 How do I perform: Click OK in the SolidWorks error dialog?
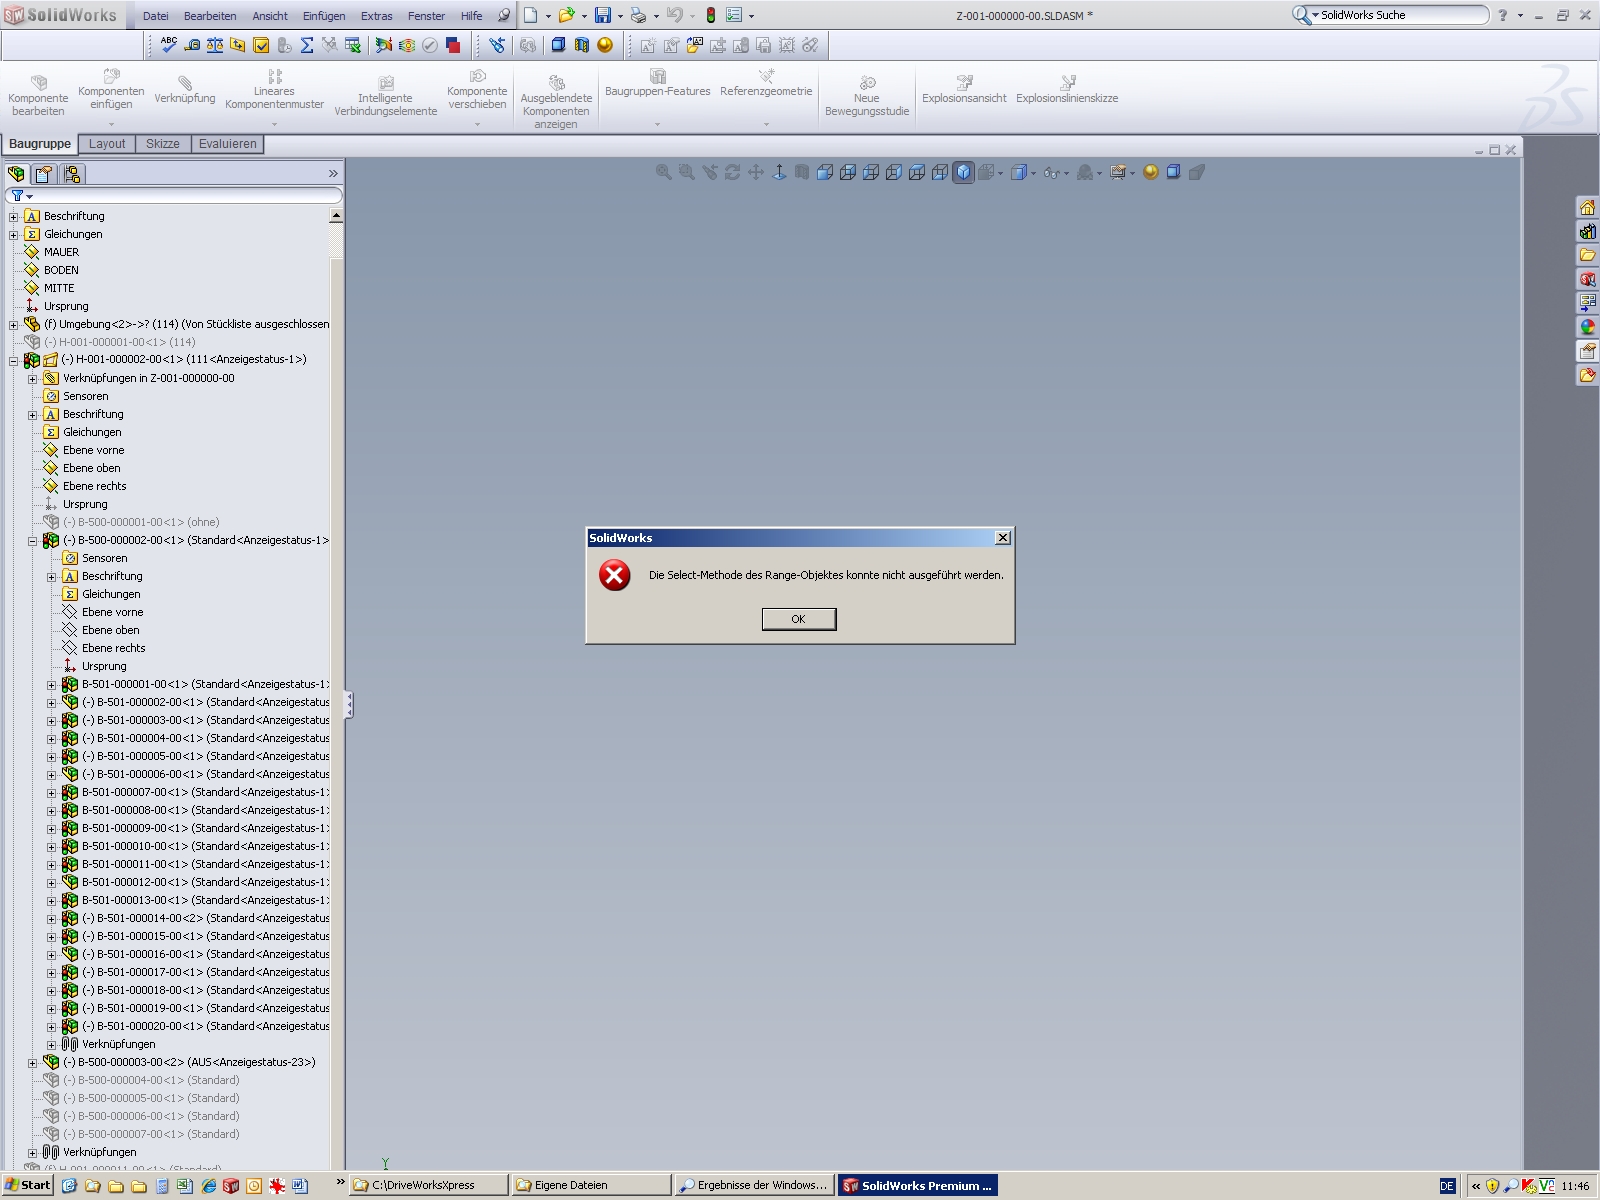[799, 619]
